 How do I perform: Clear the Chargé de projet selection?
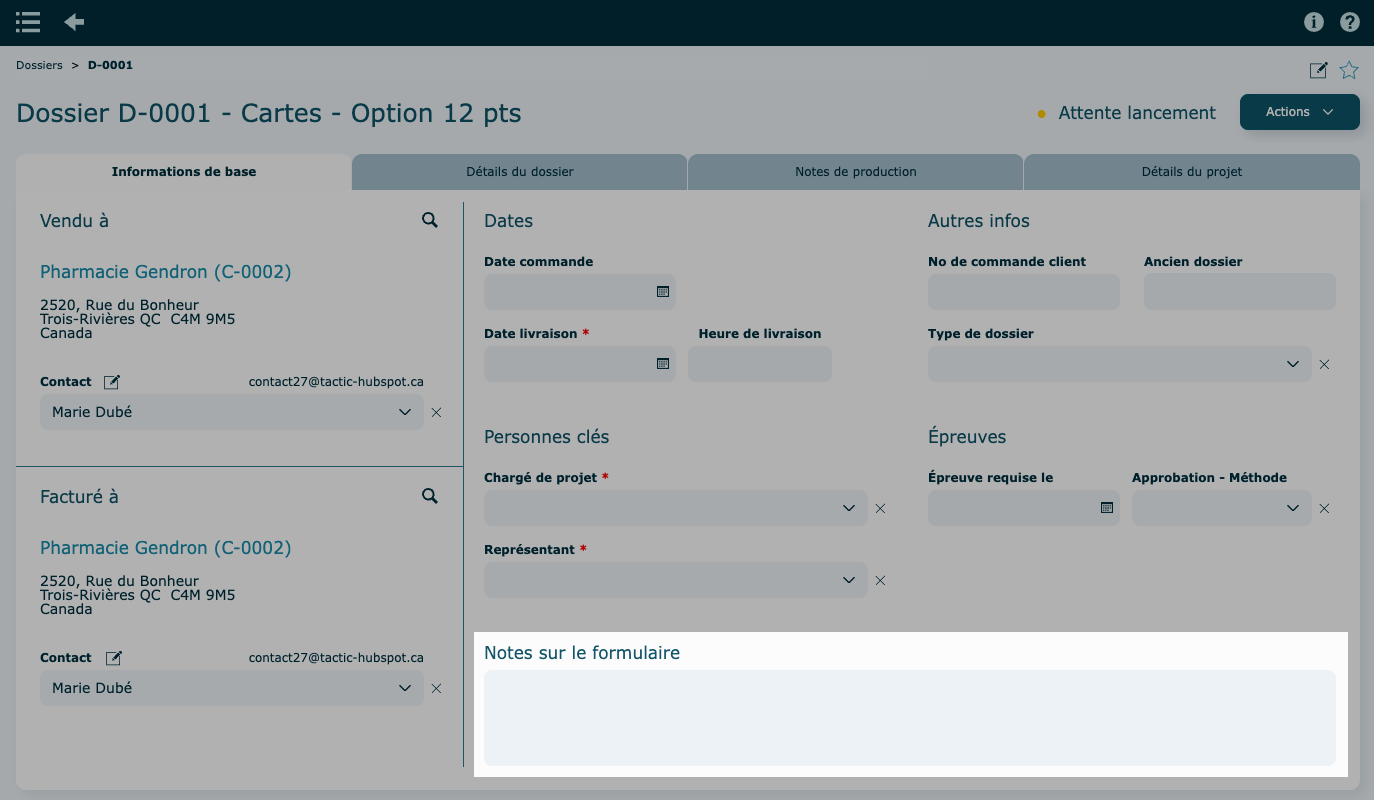880,508
